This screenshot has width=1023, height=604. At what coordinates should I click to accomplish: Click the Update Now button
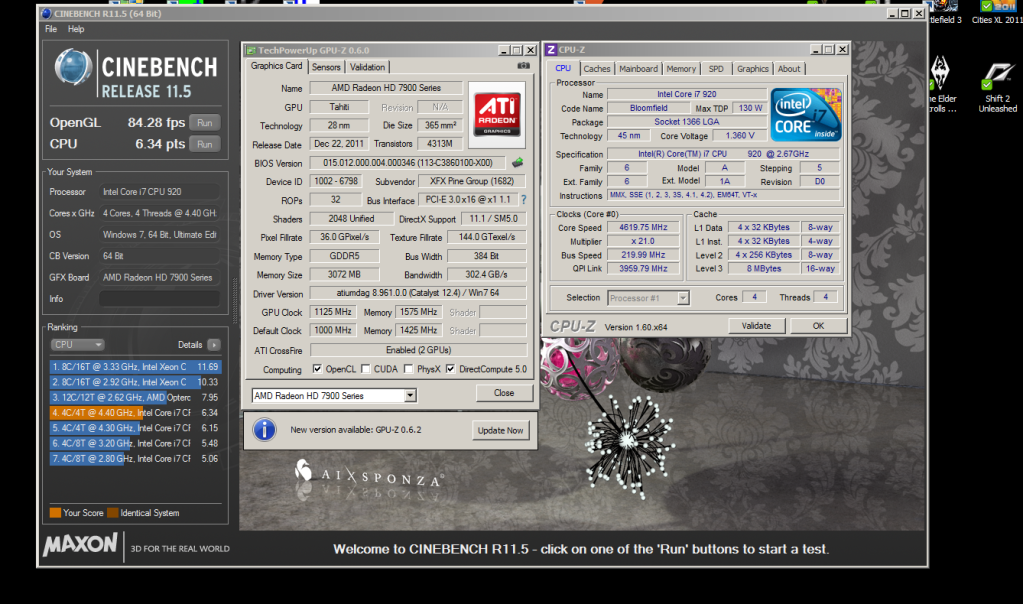click(x=500, y=430)
